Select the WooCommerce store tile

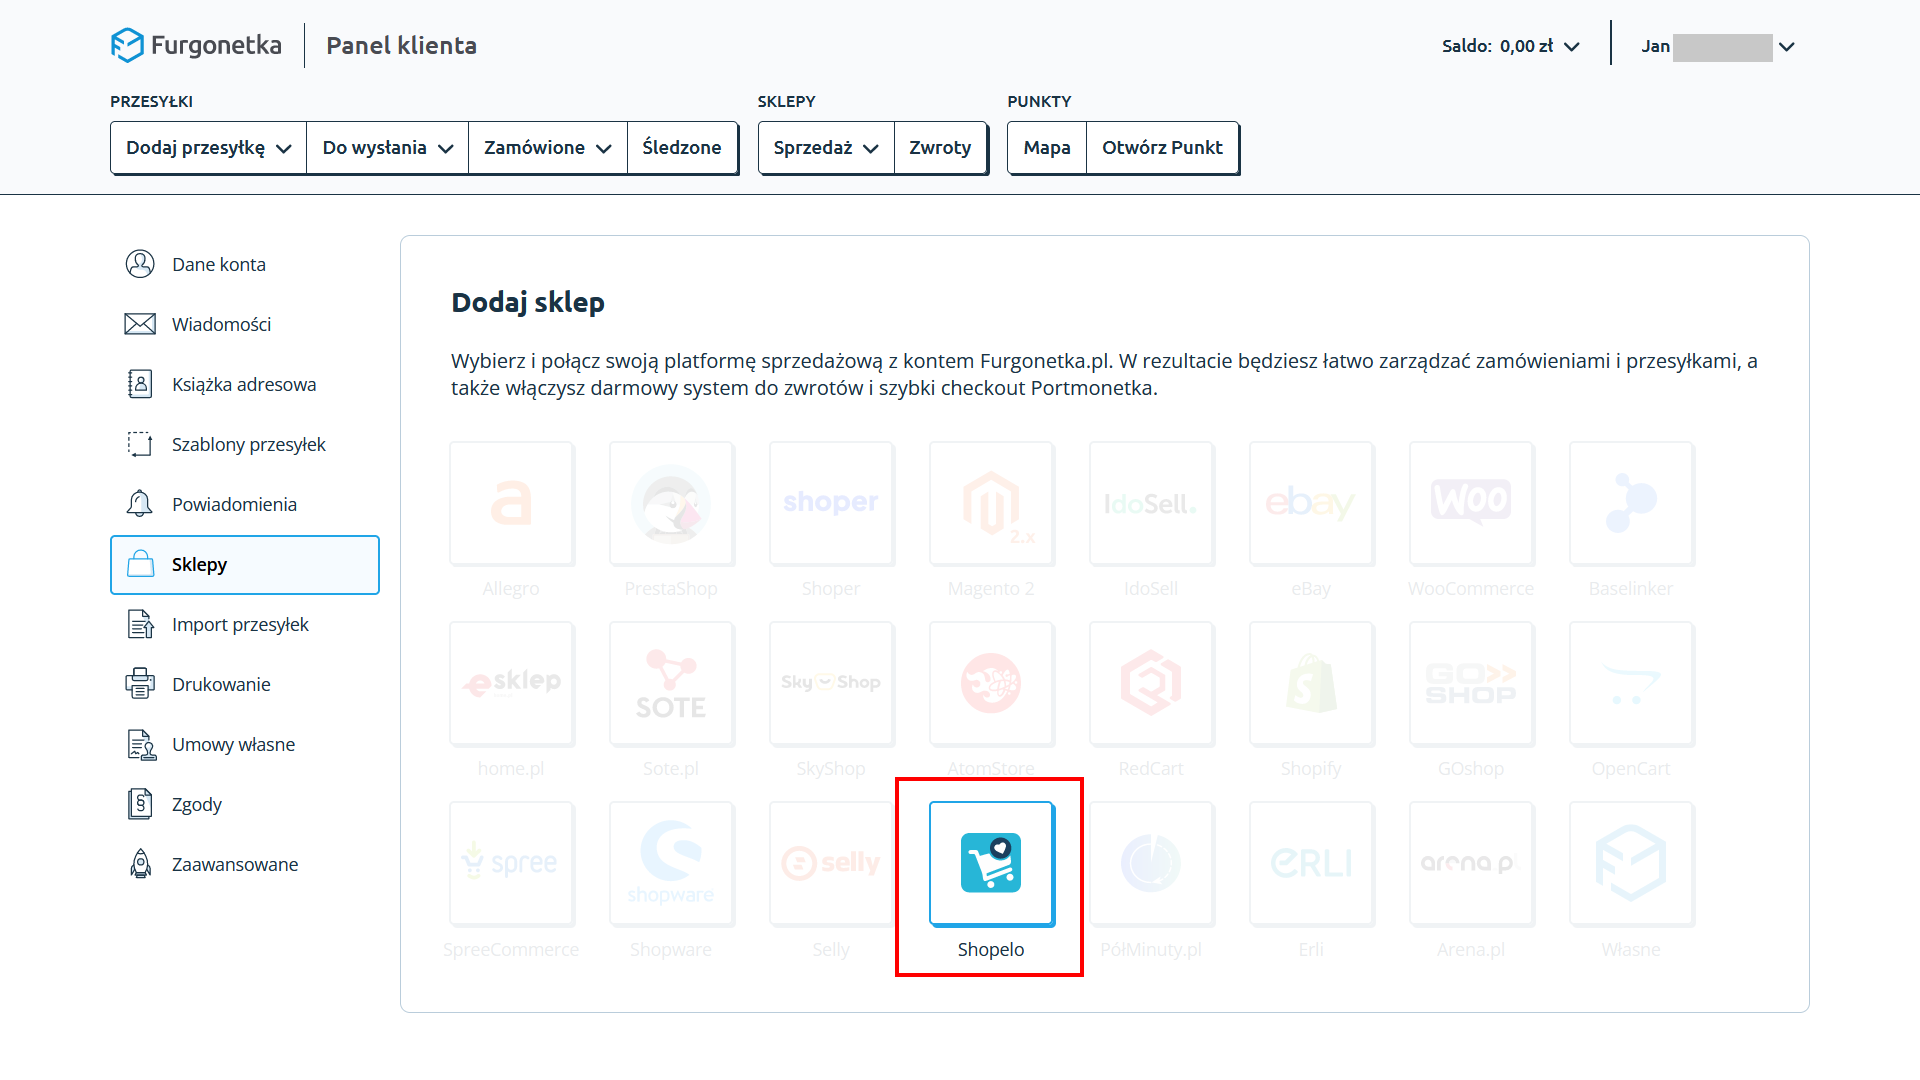click(x=1471, y=503)
